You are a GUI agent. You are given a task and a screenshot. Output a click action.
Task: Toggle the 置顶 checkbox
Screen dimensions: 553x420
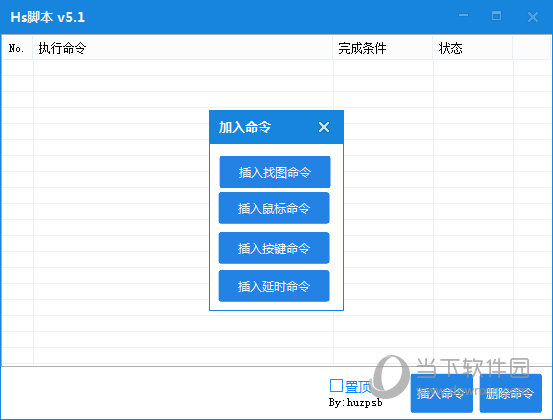pos(336,386)
